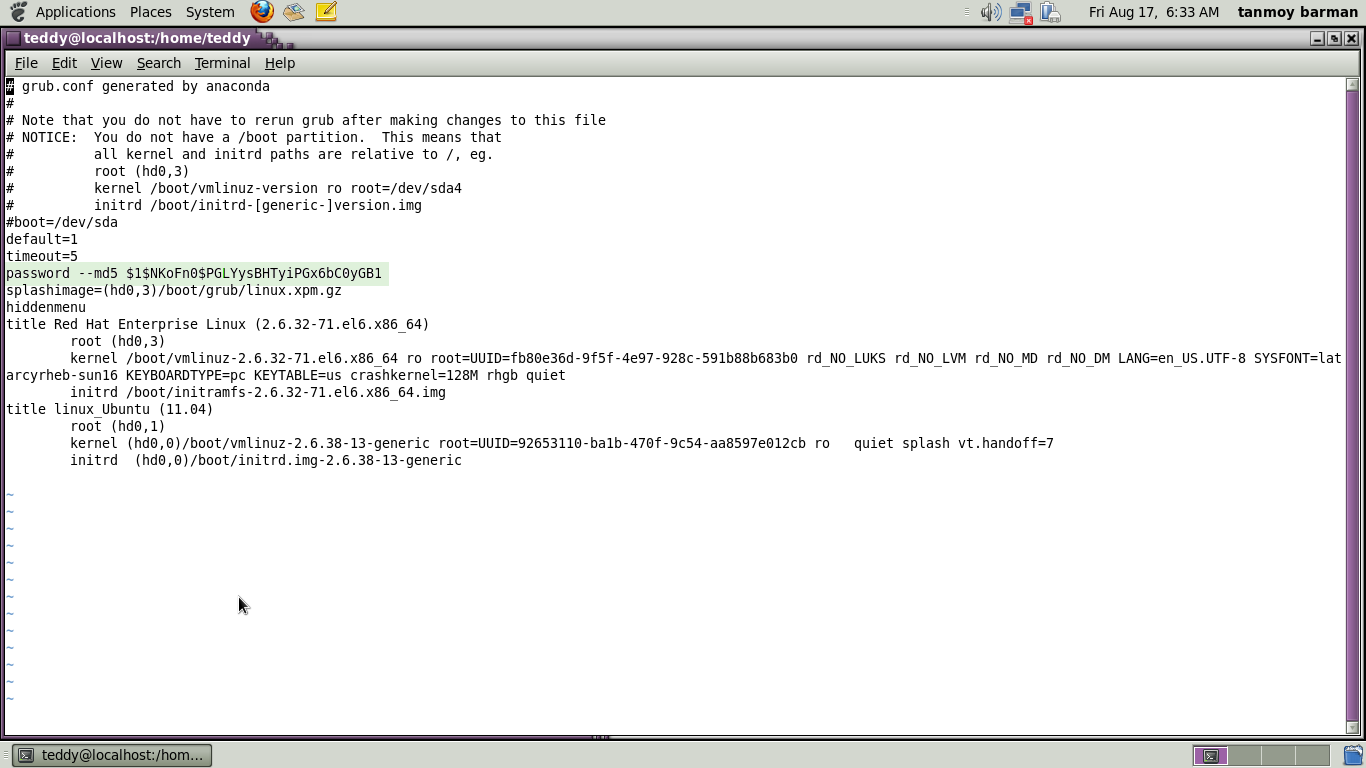The height and width of the screenshot is (768, 1366).
Task: Click the battery power icon in the tray
Action: pyautogui.click(x=1050, y=12)
